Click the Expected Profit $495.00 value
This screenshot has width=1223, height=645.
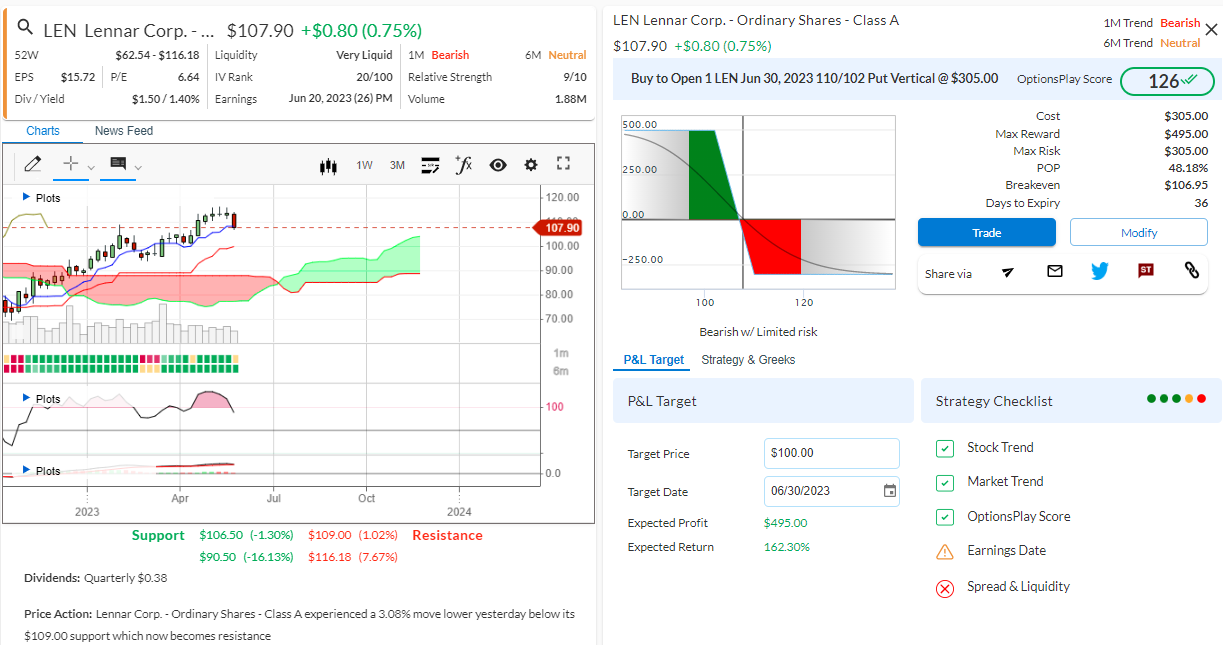(x=786, y=523)
